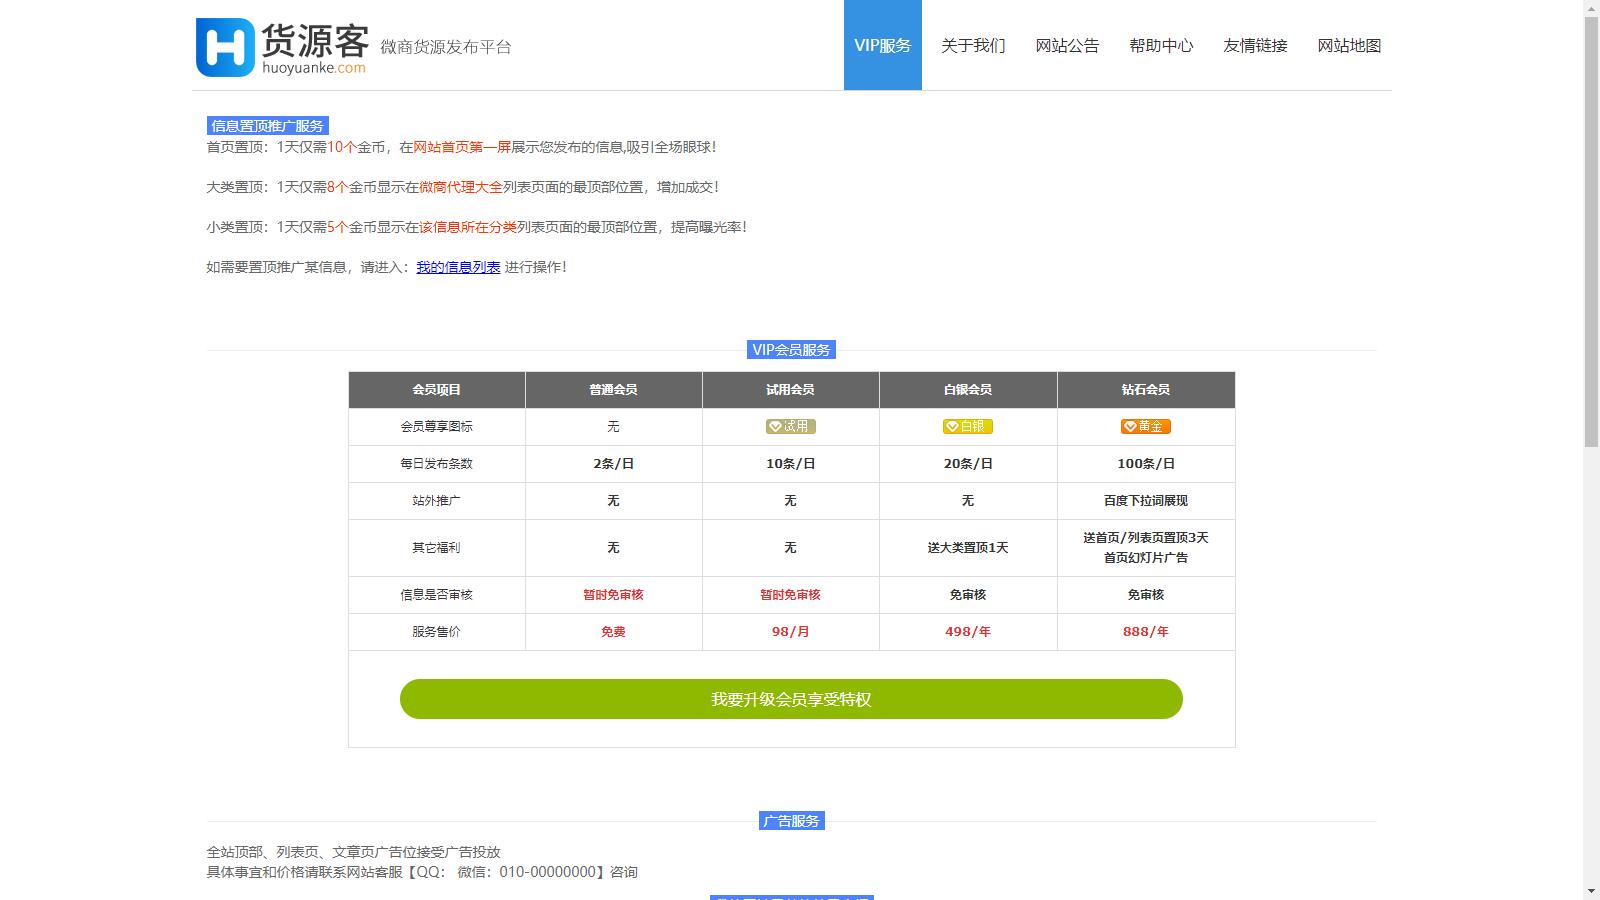The width and height of the screenshot is (1600, 900).
Task: Click the 白银 member badge icon
Action: point(967,426)
